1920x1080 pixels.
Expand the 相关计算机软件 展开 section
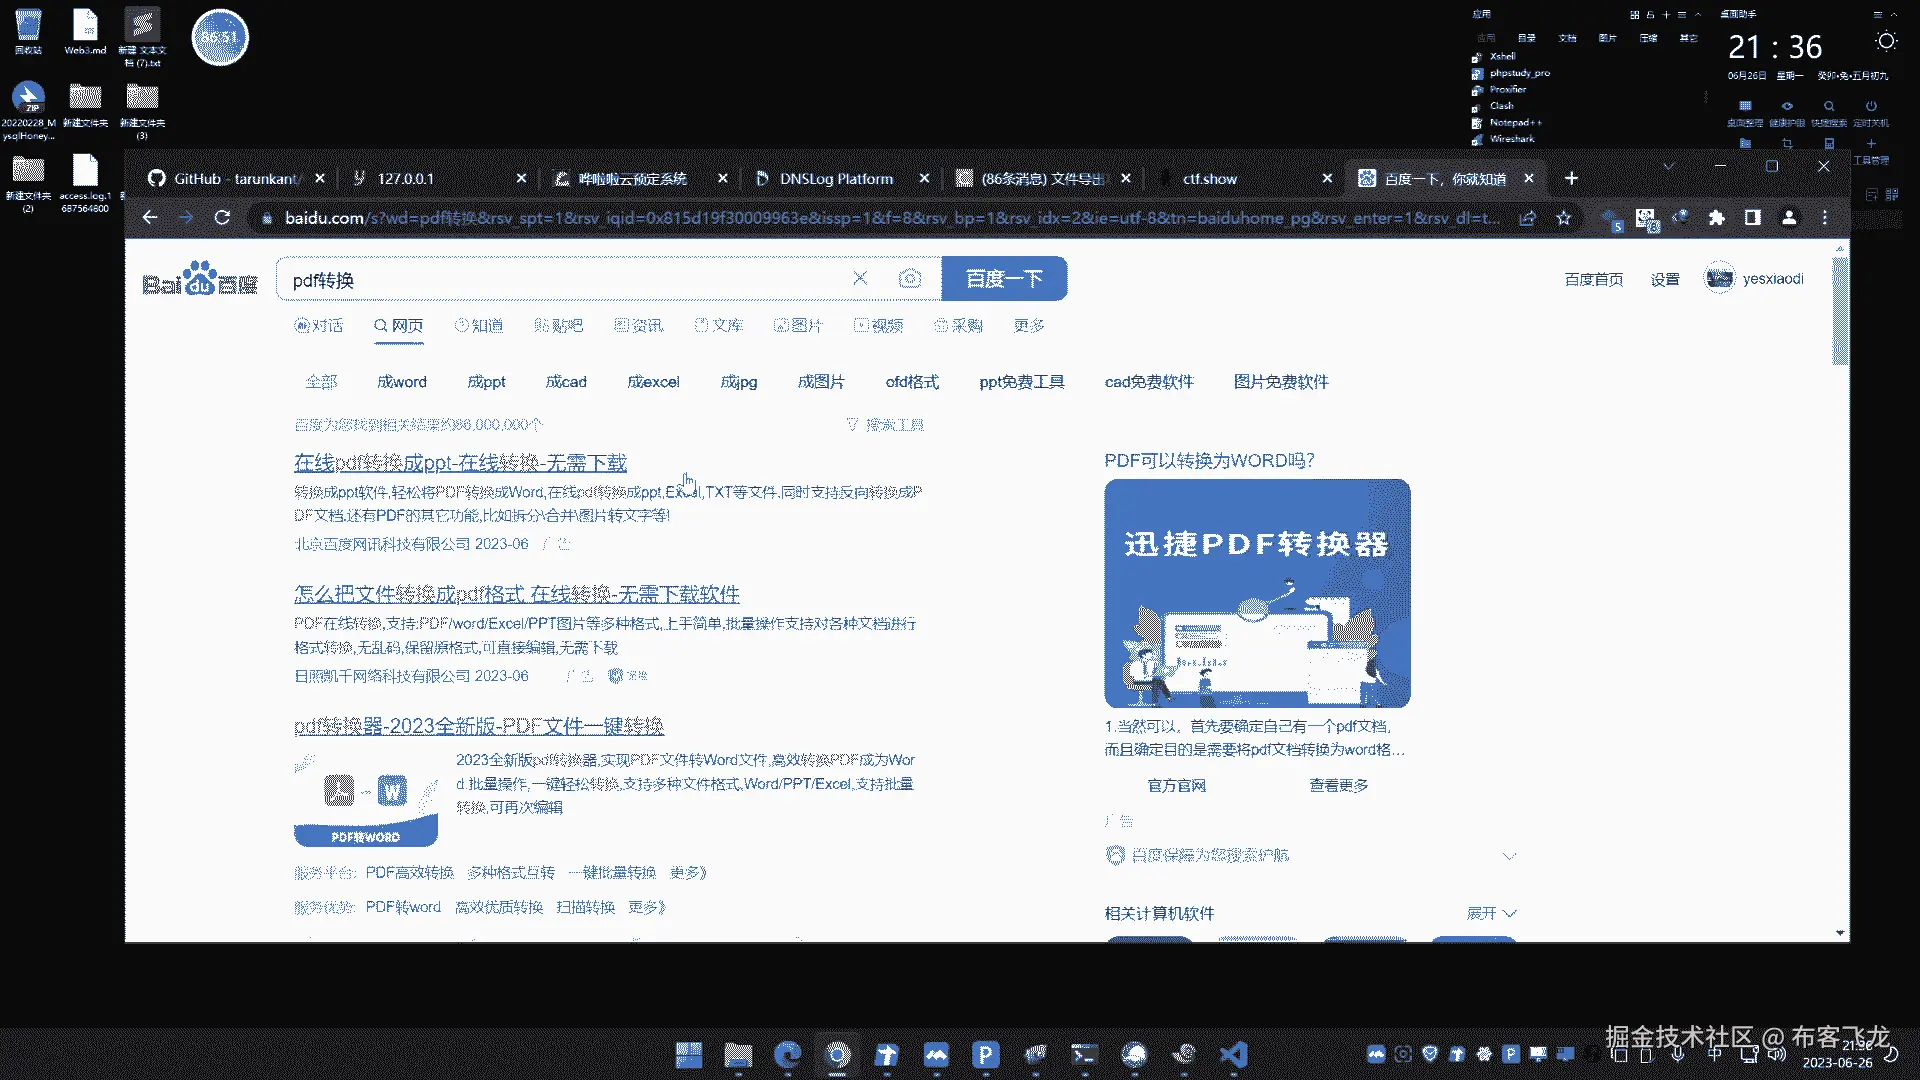coord(1491,913)
